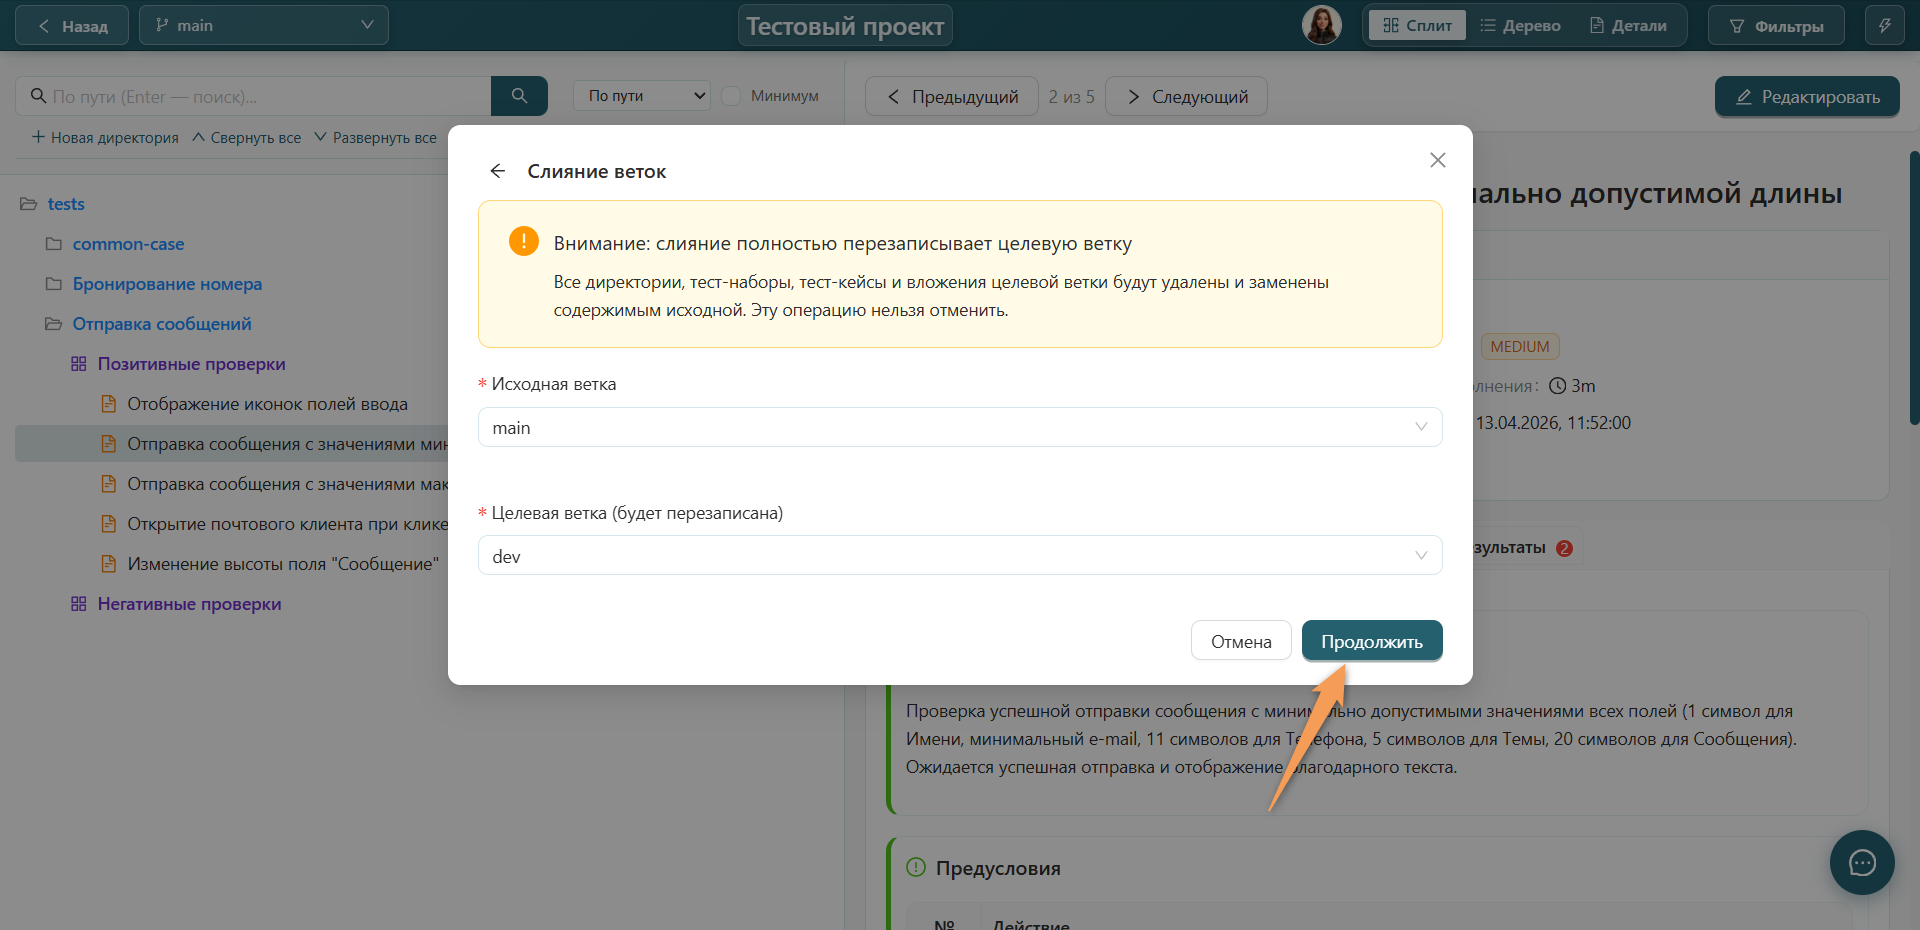Click the Редактировать button

[1807, 97]
